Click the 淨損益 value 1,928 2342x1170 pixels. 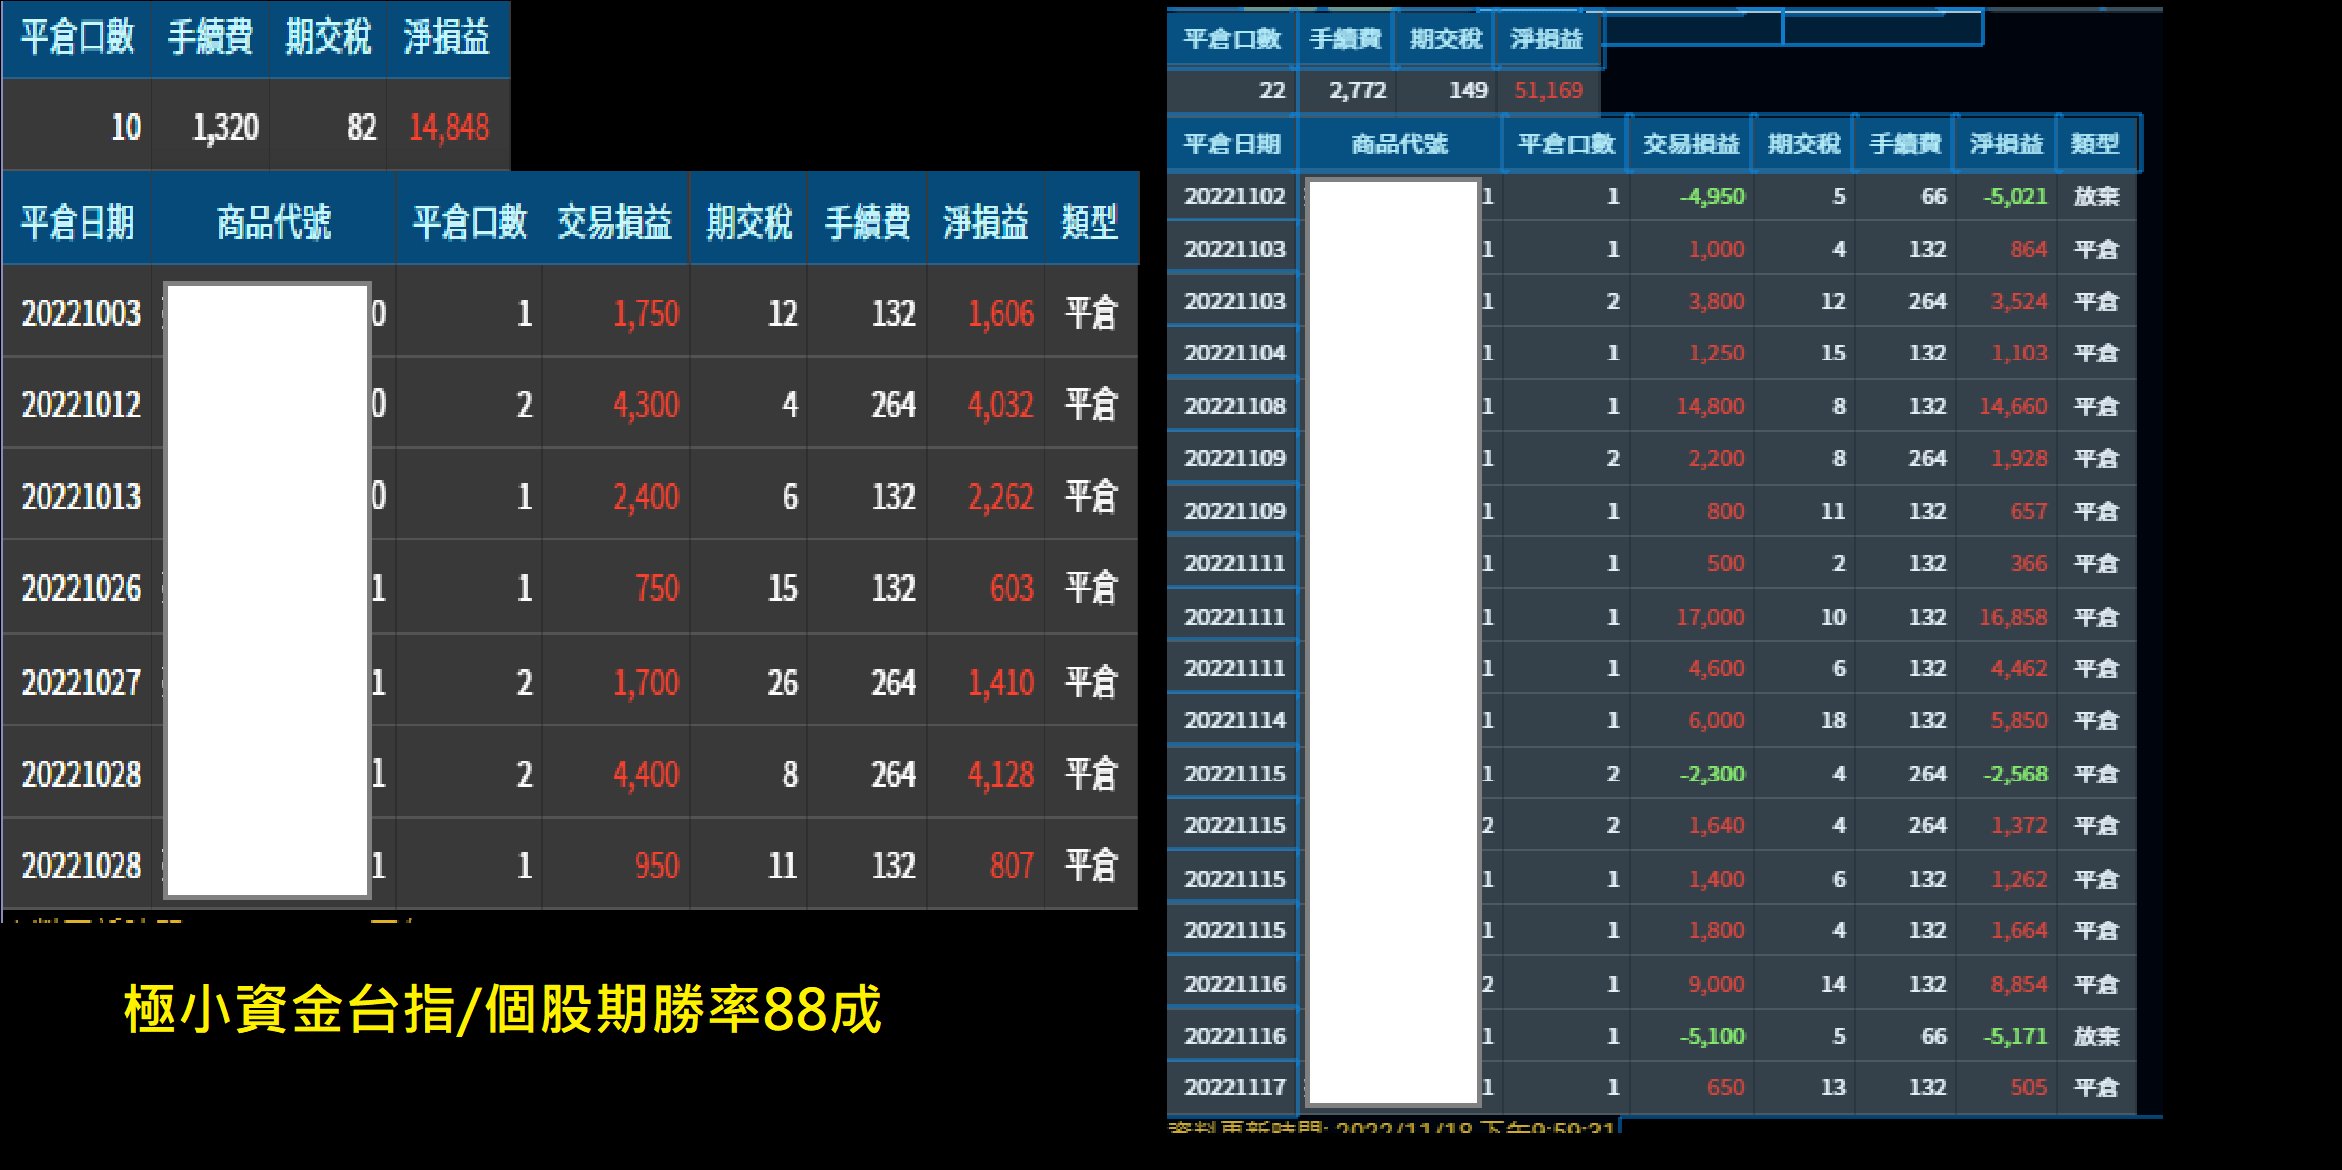coord(2019,458)
